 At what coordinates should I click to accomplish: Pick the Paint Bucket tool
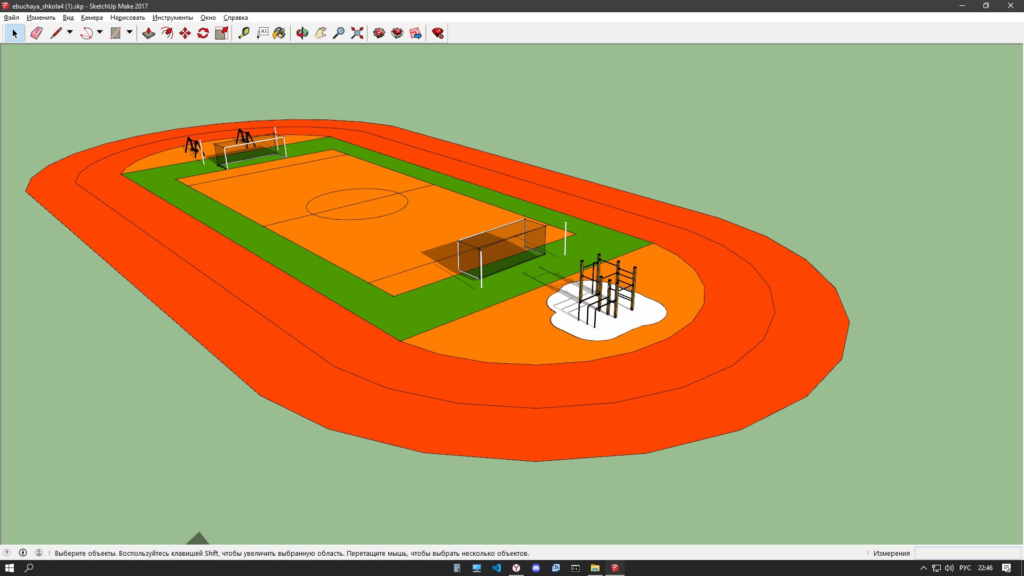pyautogui.click(x=280, y=33)
